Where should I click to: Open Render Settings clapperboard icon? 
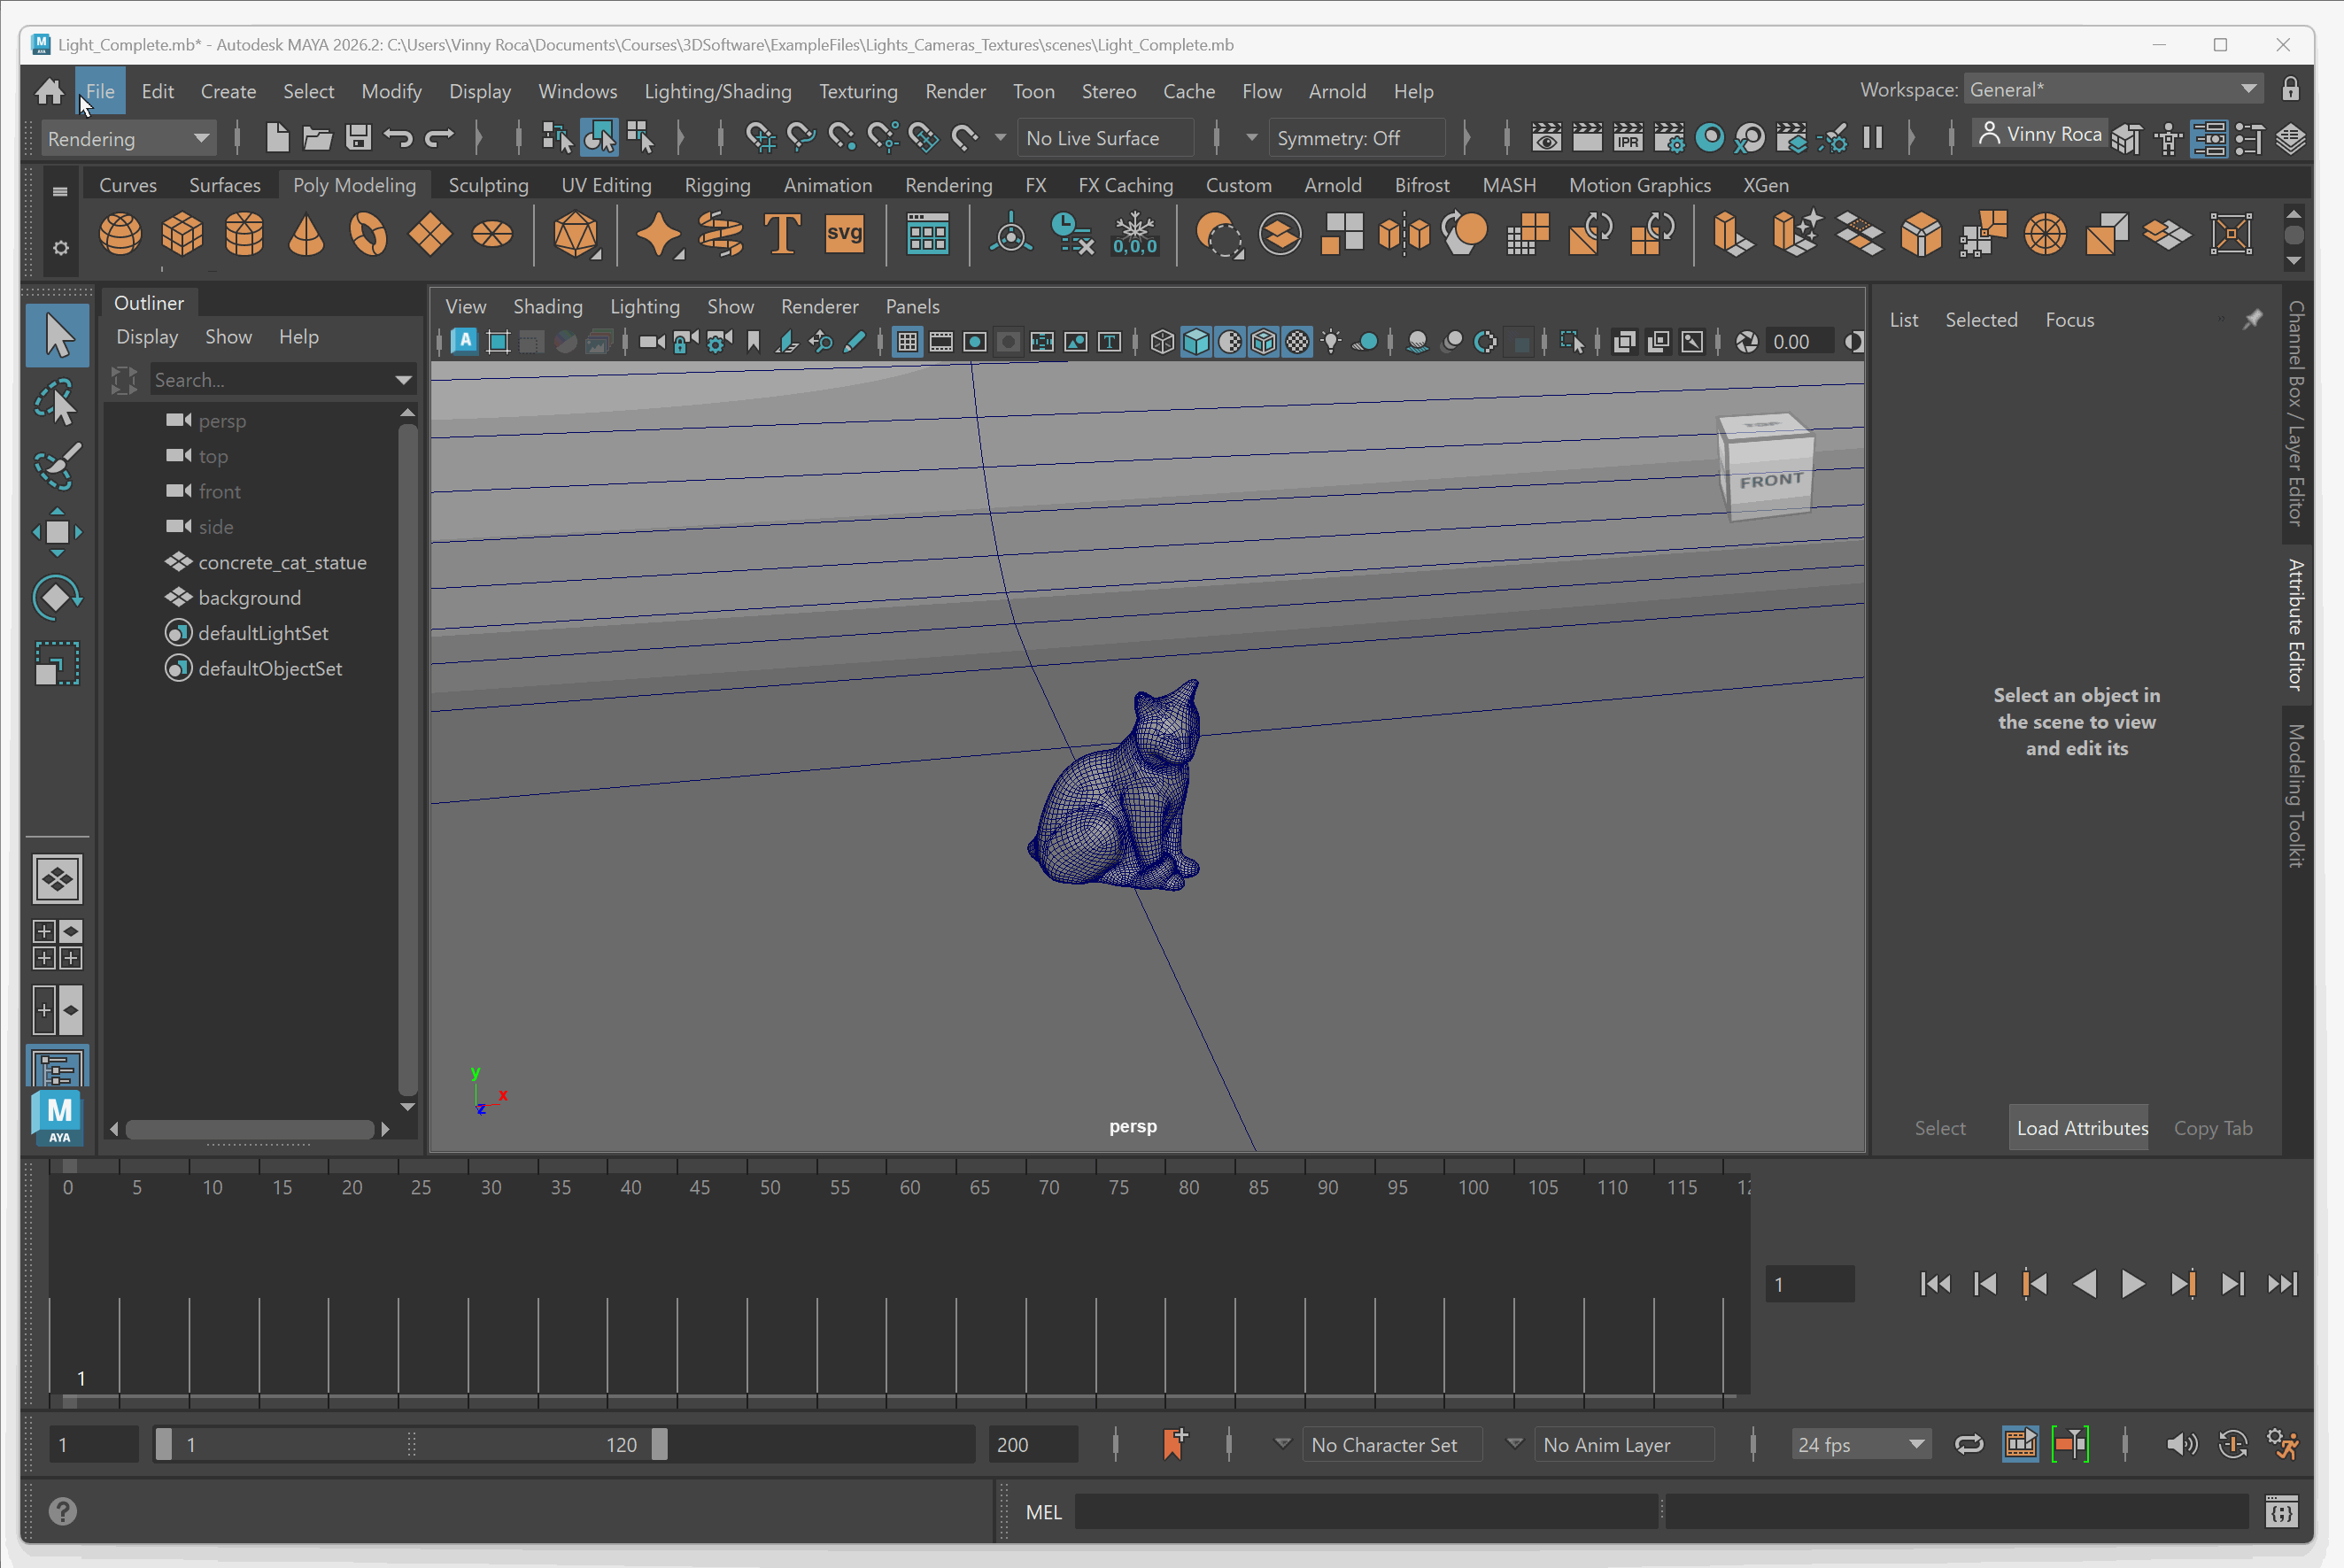tap(1669, 138)
